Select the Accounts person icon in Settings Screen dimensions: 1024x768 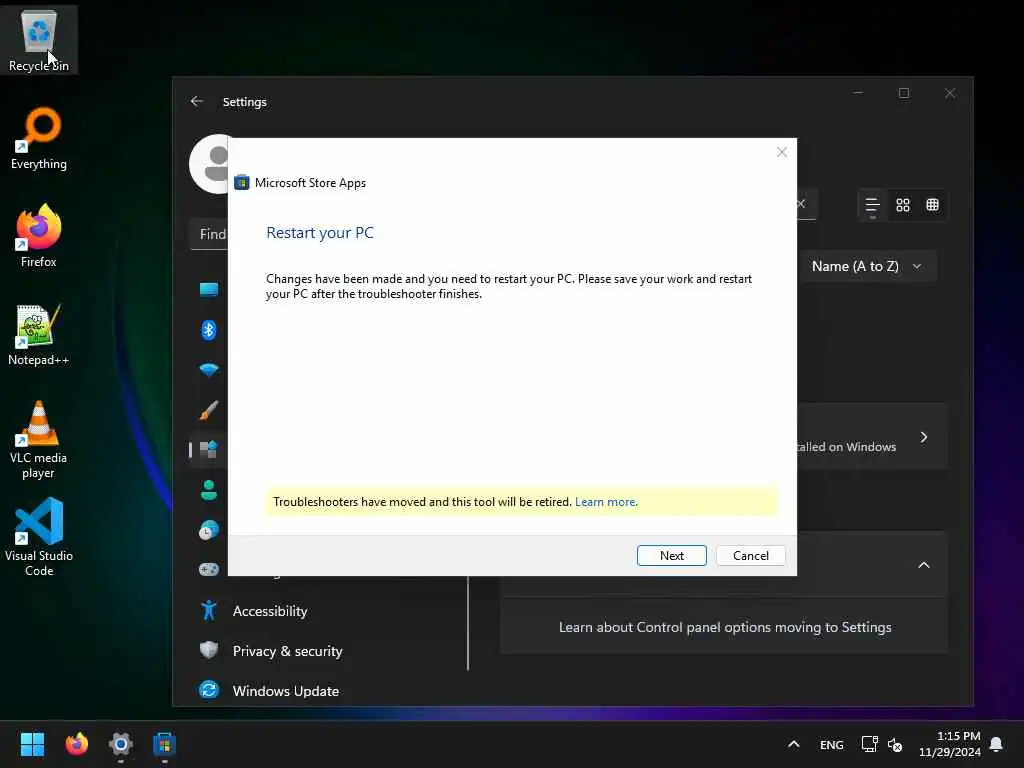point(209,490)
